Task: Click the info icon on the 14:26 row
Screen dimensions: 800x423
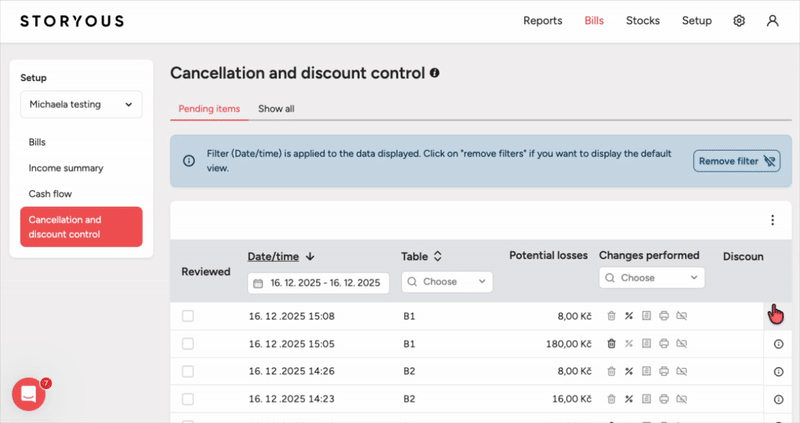Action: (x=779, y=371)
